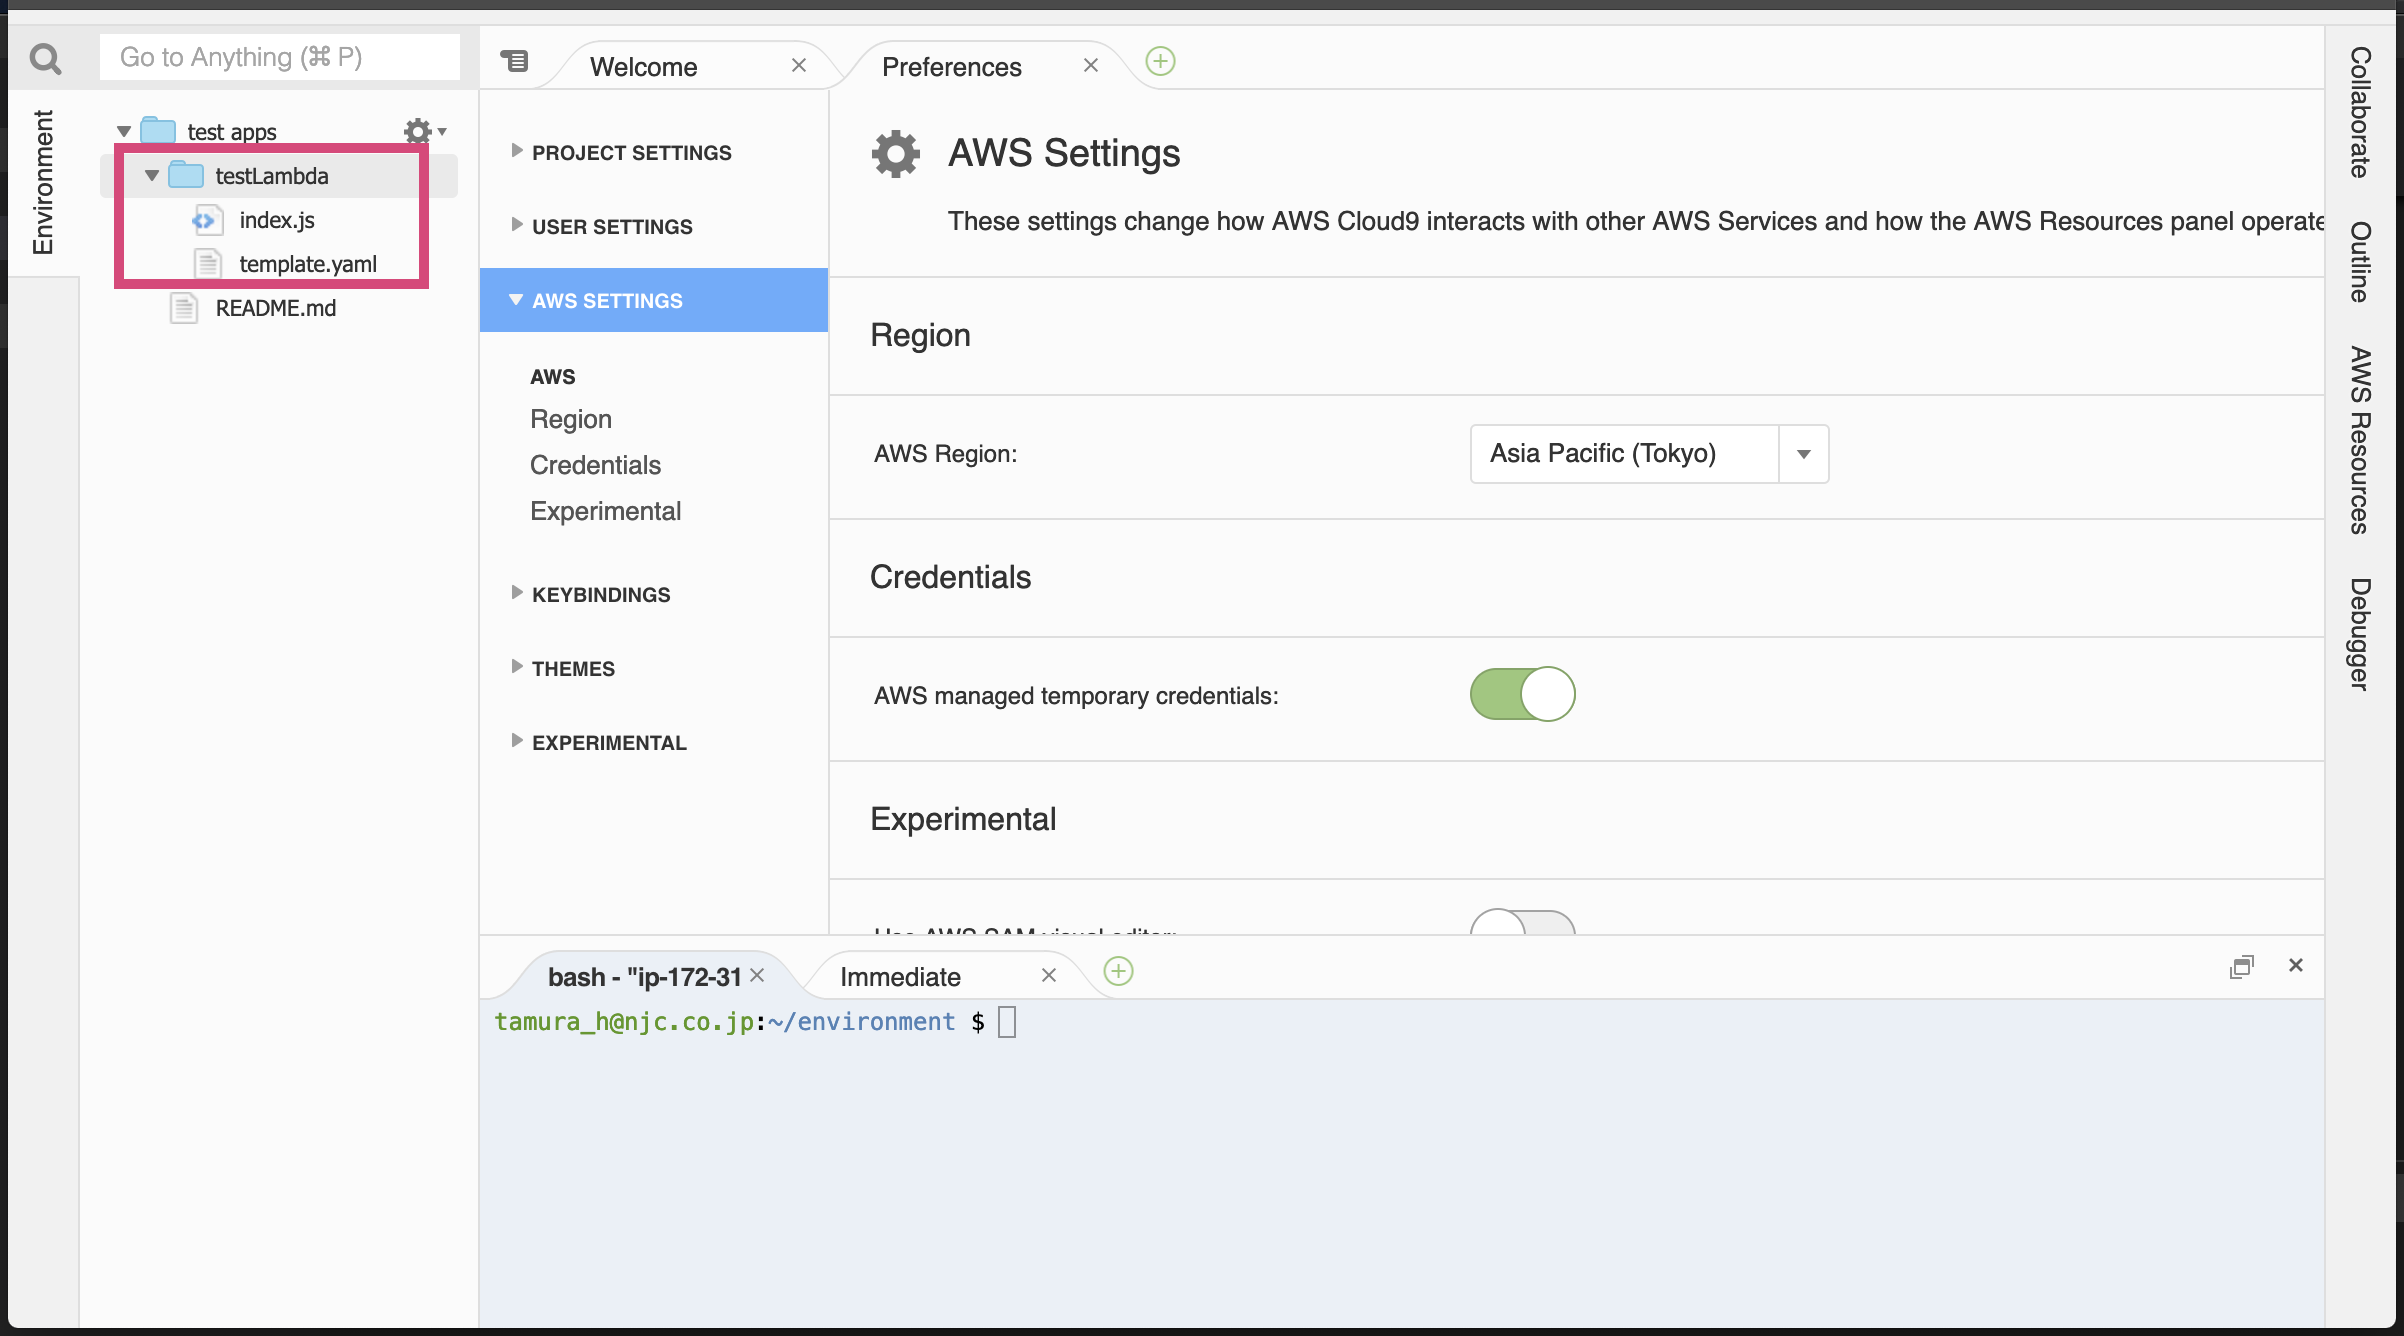This screenshot has width=2404, height=1336.
Task: Click the tab list menu icon
Action: point(514,62)
